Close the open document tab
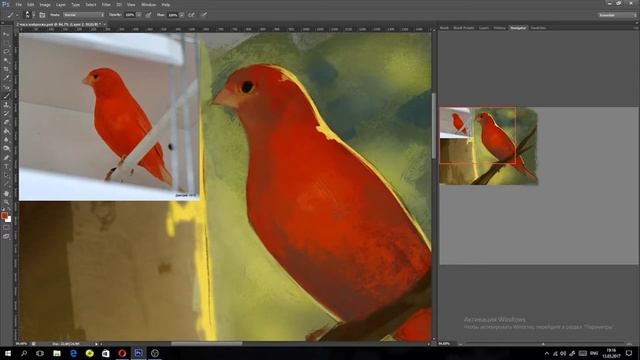This screenshot has width=640, height=360. [x=104, y=24]
